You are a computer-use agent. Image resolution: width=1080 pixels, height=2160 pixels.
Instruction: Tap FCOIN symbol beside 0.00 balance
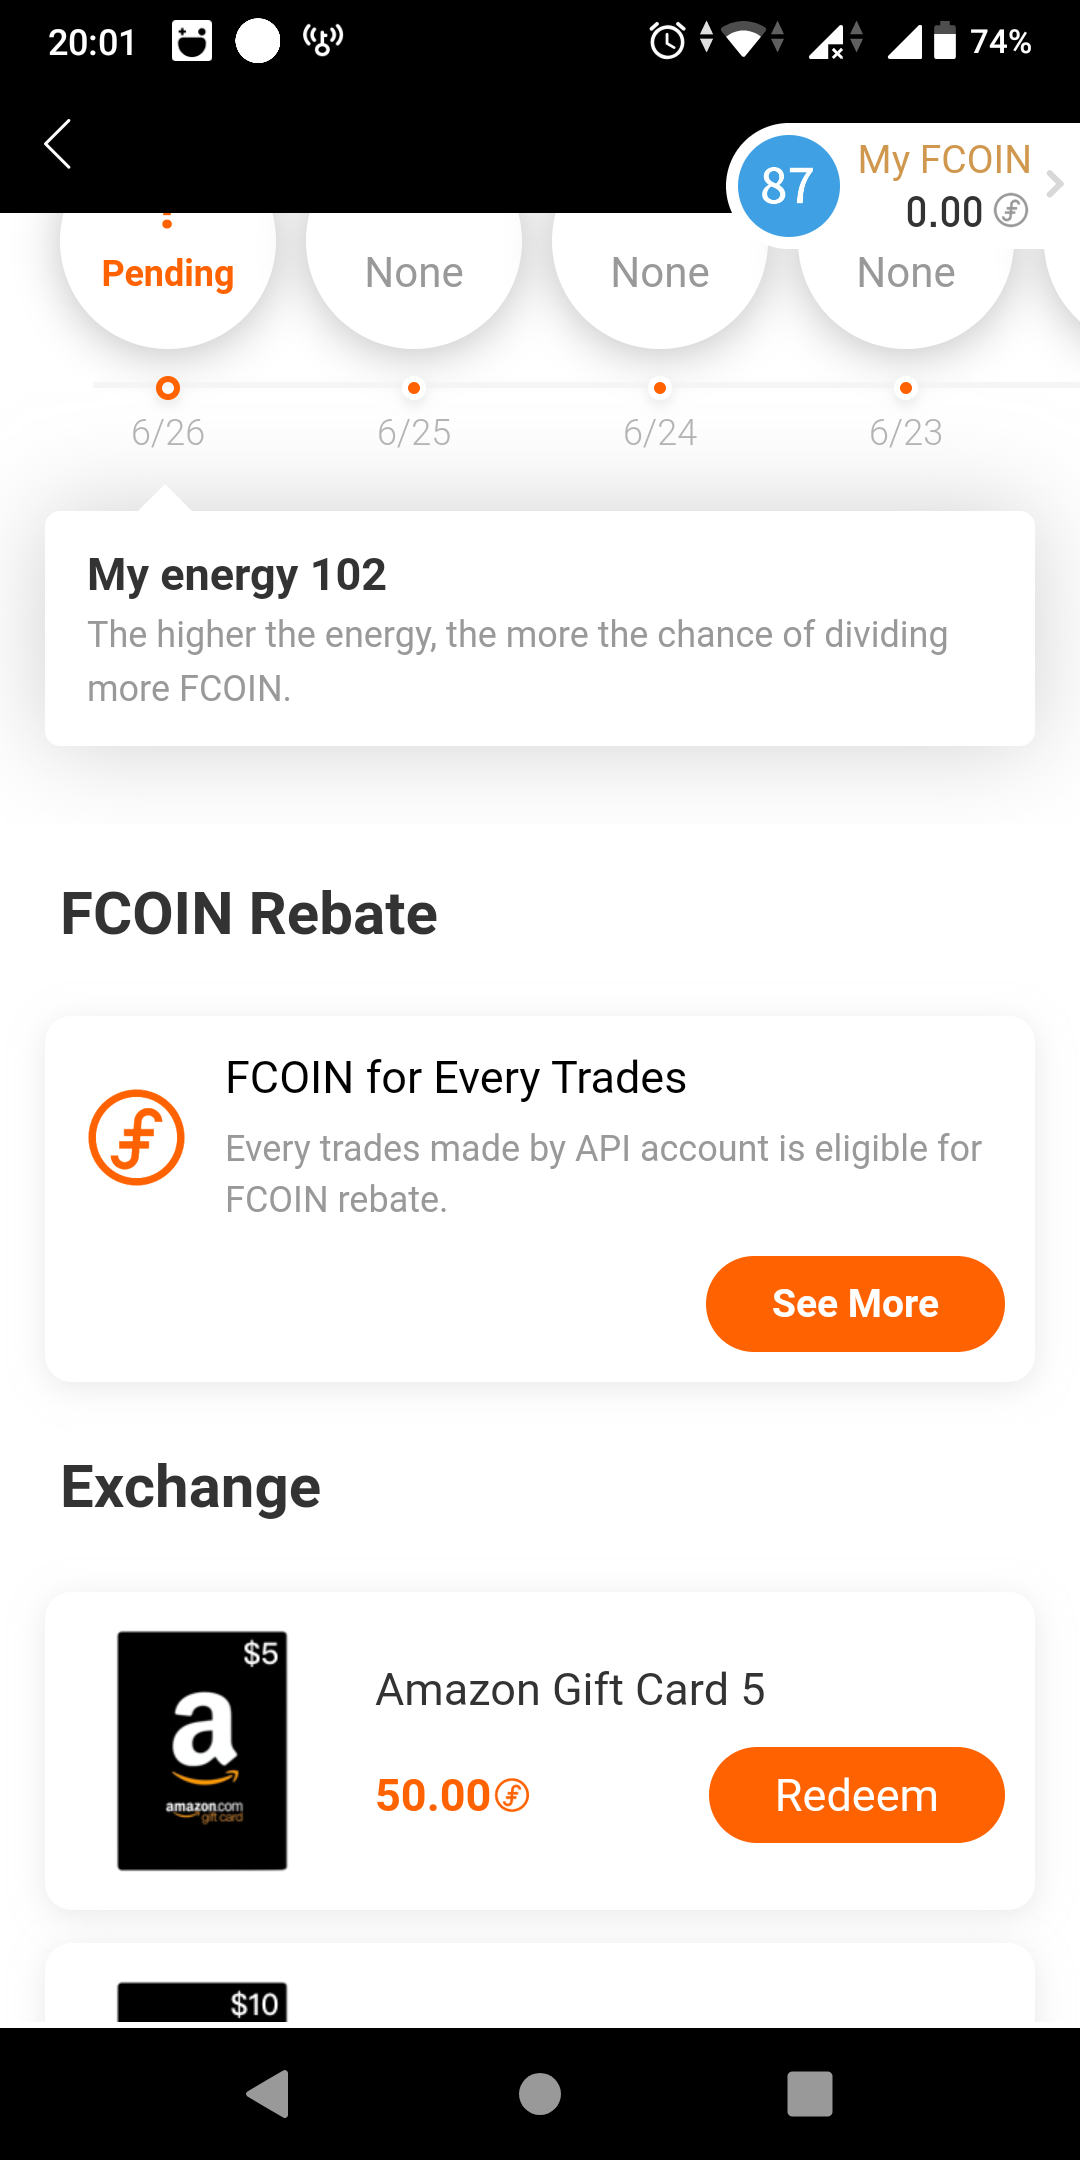point(1011,211)
